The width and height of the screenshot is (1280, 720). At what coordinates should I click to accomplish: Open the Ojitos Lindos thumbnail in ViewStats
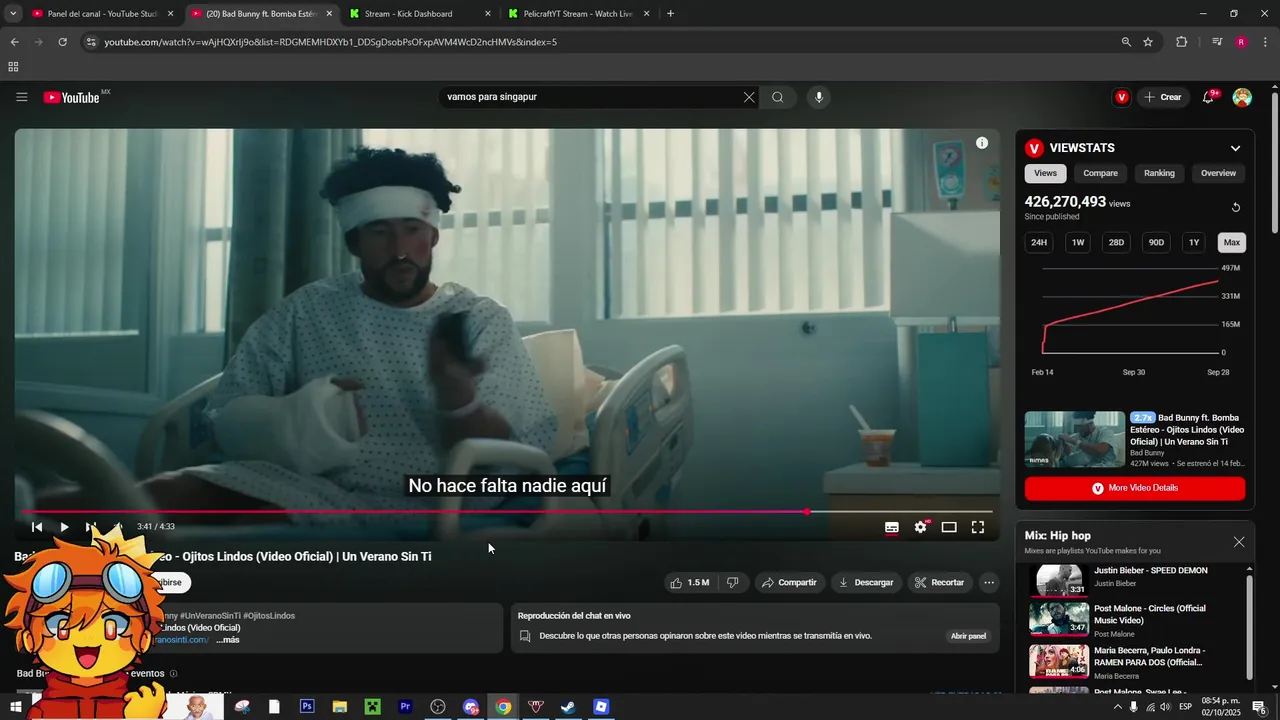(x=1075, y=439)
